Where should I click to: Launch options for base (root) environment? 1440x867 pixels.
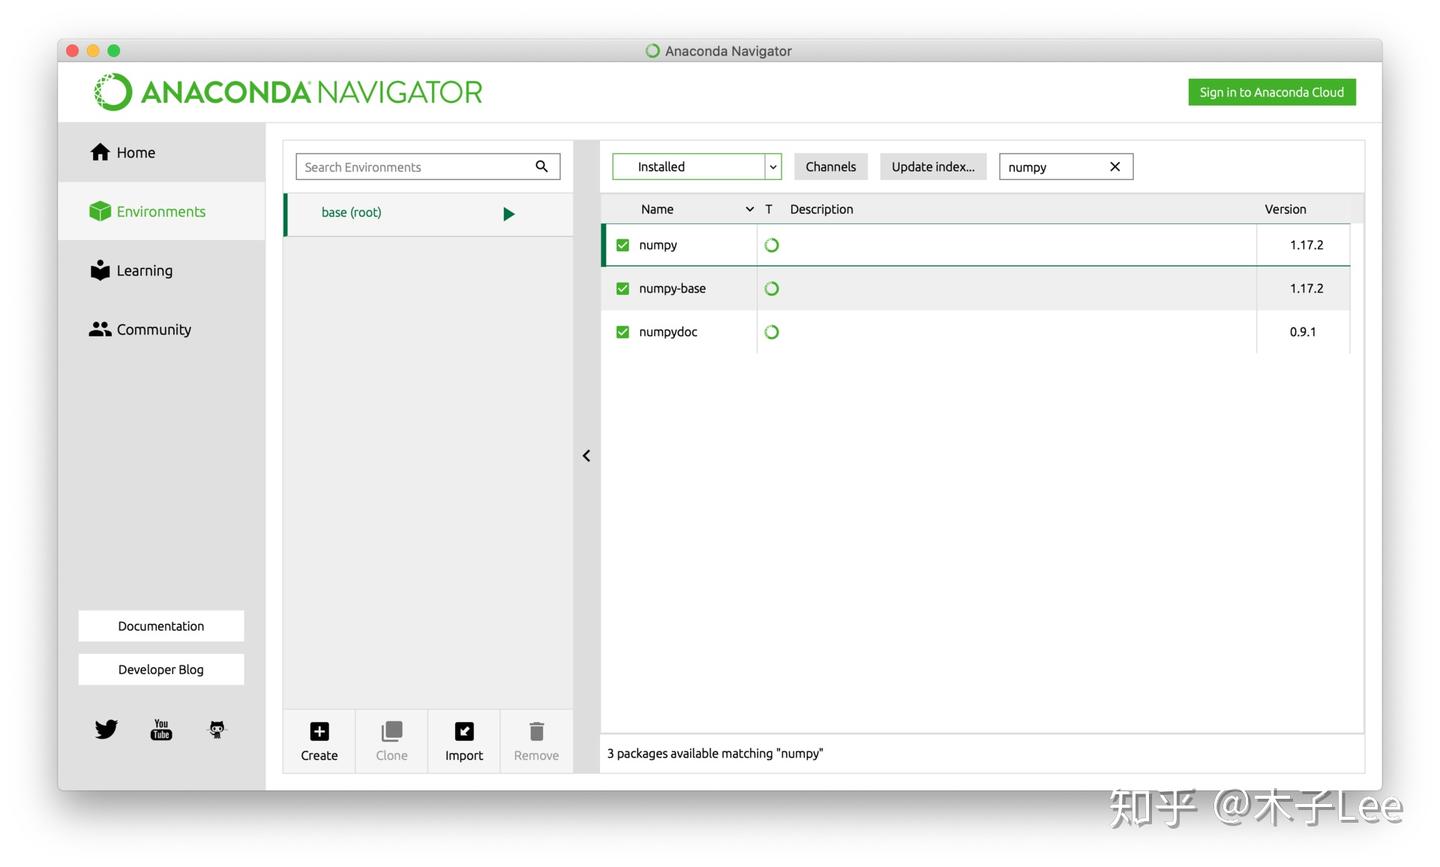[x=508, y=213]
